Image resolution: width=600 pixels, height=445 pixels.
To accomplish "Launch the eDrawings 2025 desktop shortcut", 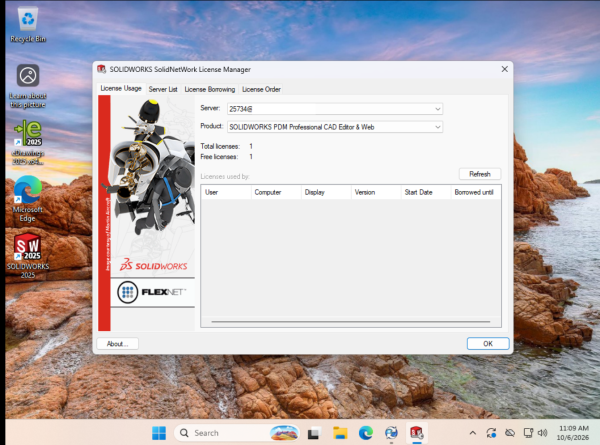I will click(x=28, y=142).
